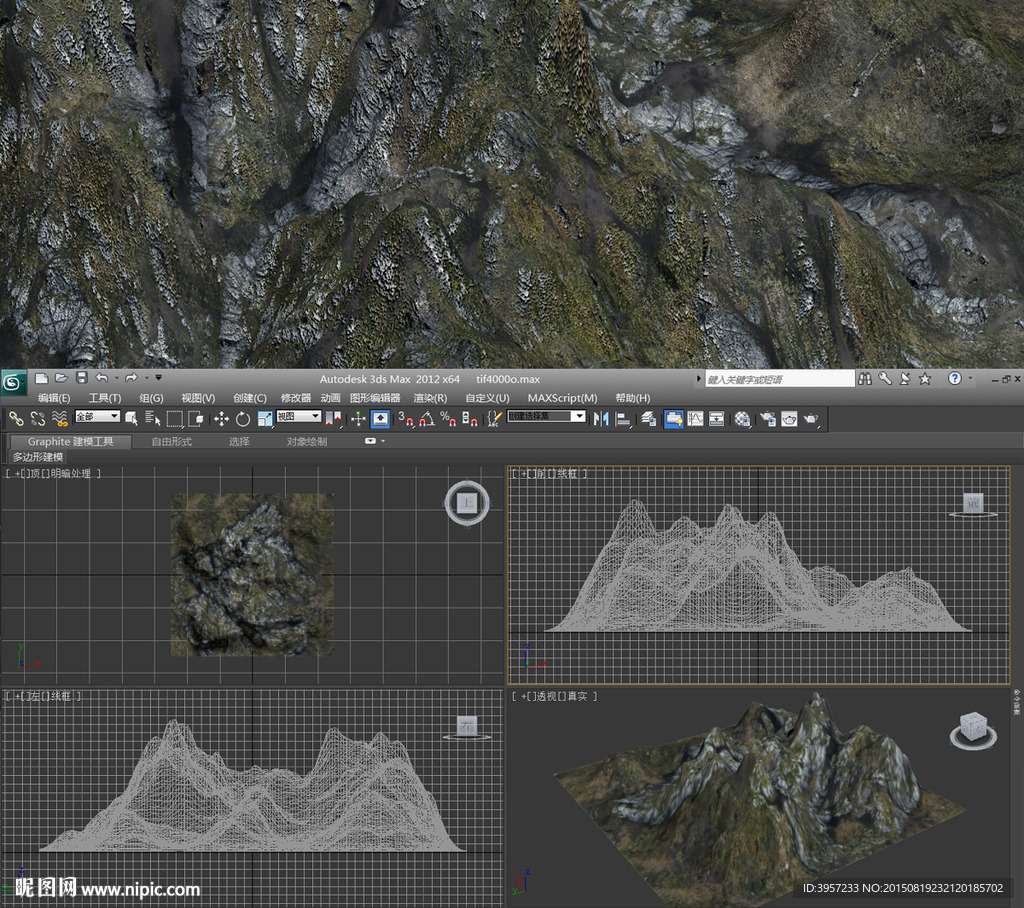Click the Select and Link chain icon
Screen dimensions: 1024x908
[x=16, y=419]
